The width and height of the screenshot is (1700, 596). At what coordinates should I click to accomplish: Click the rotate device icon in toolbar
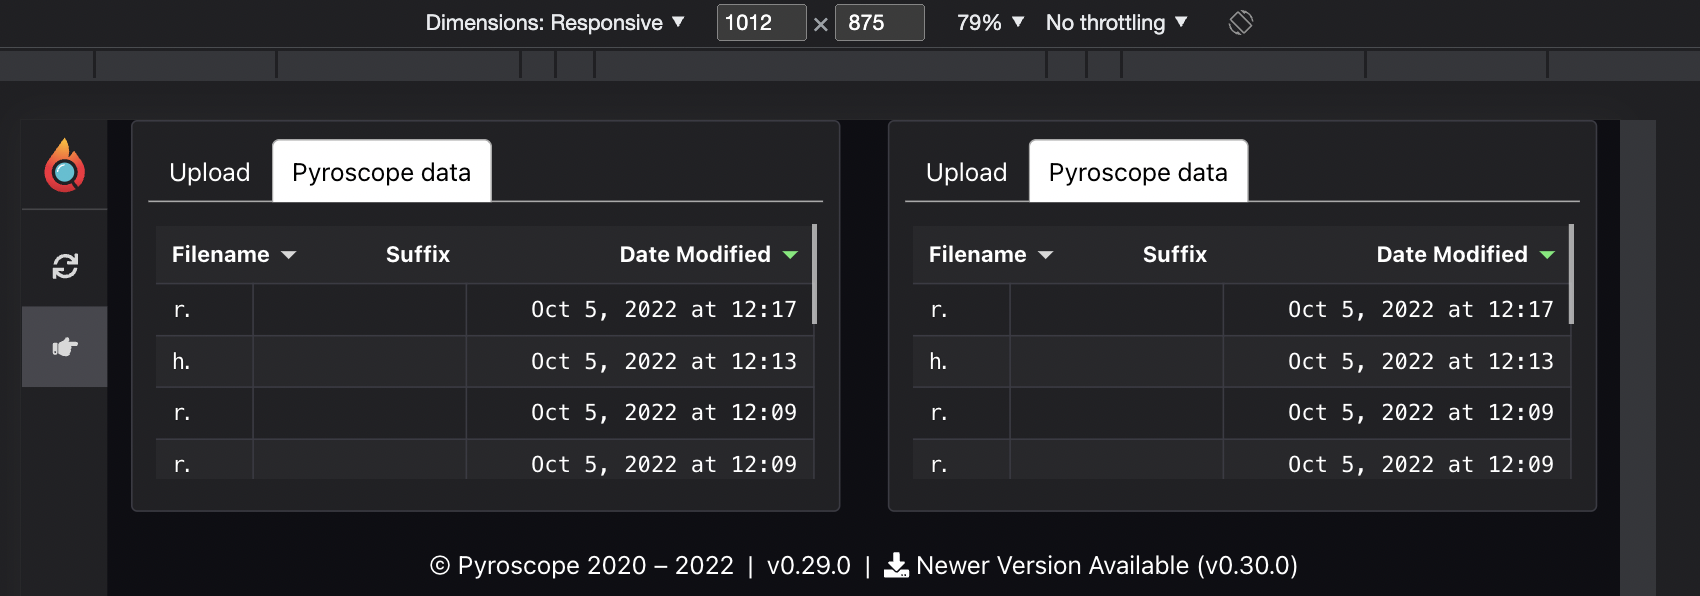pos(1241,22)
